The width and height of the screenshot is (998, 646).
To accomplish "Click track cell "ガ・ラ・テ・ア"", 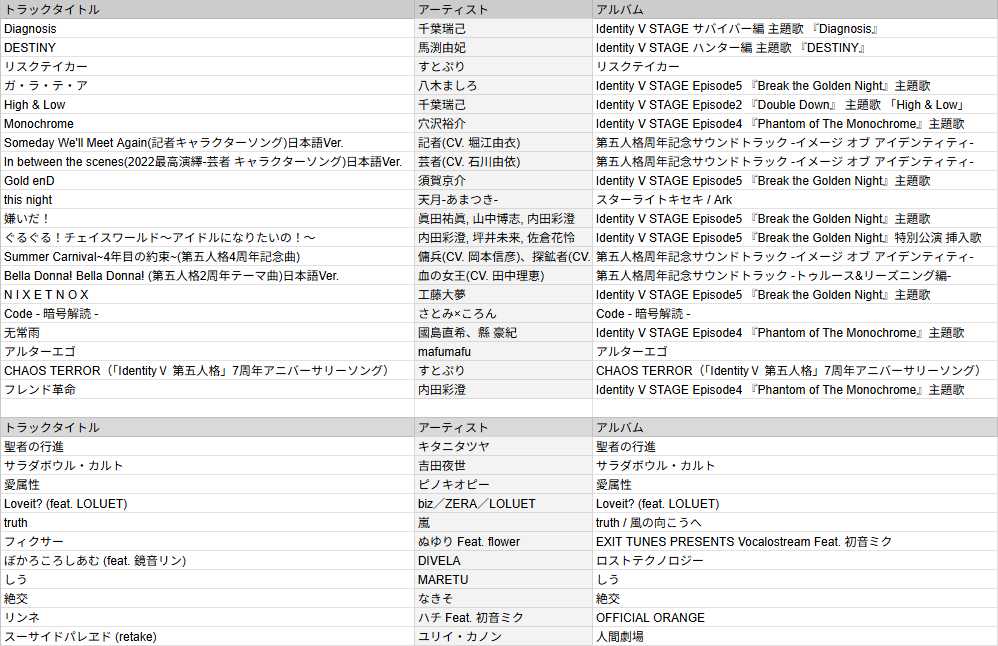I will point(207,86).
